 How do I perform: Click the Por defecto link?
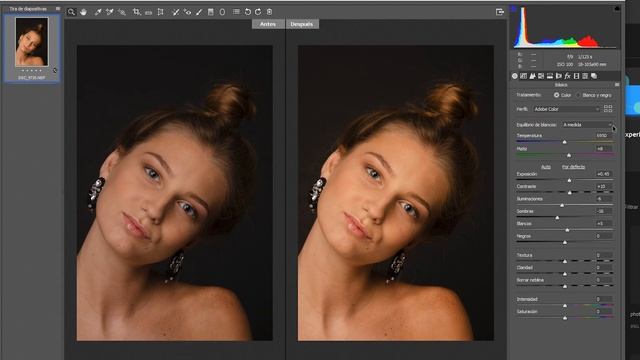point(573,167)
